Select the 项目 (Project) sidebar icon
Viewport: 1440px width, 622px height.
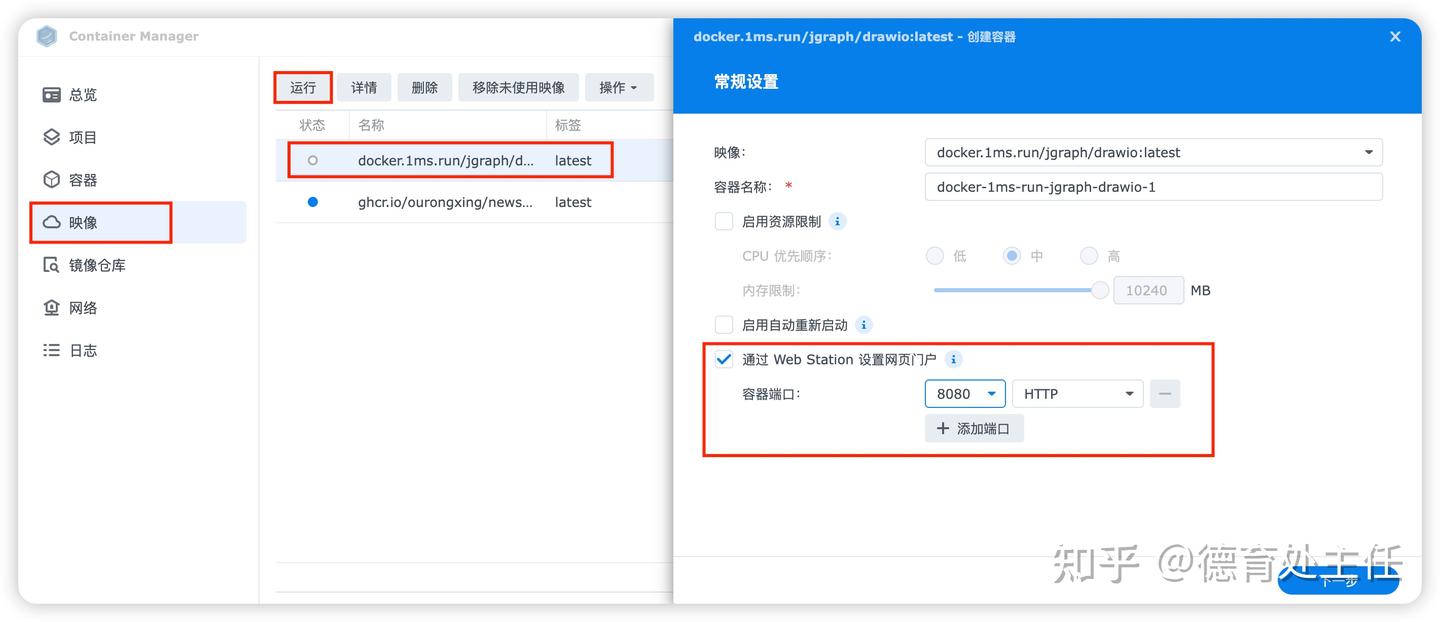(x=81, y=137)
